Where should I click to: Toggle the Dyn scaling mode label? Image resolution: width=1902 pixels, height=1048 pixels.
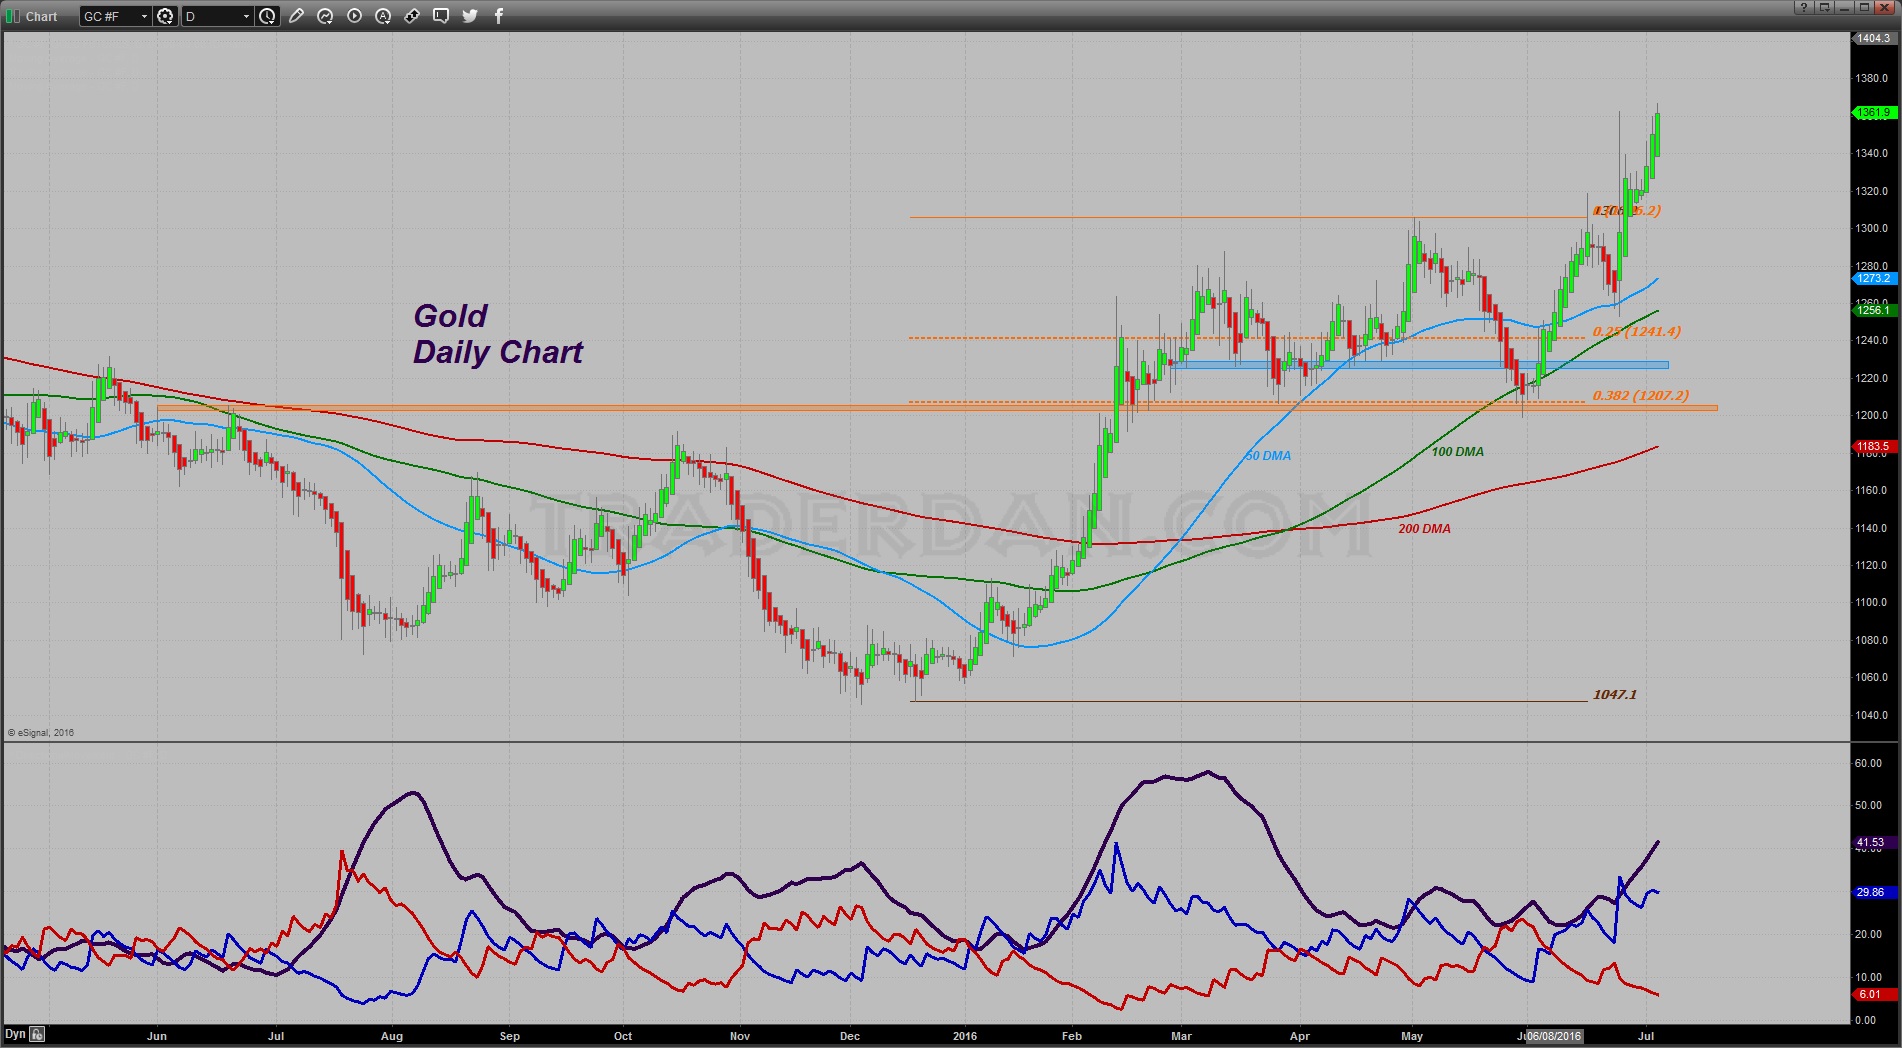(15, 1034)
